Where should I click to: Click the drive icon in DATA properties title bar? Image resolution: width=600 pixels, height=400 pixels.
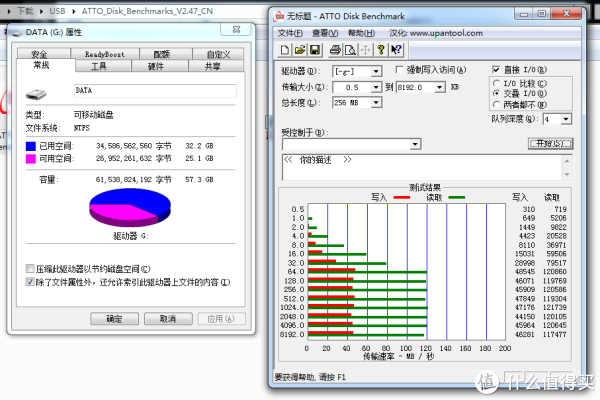click(17, 33)
